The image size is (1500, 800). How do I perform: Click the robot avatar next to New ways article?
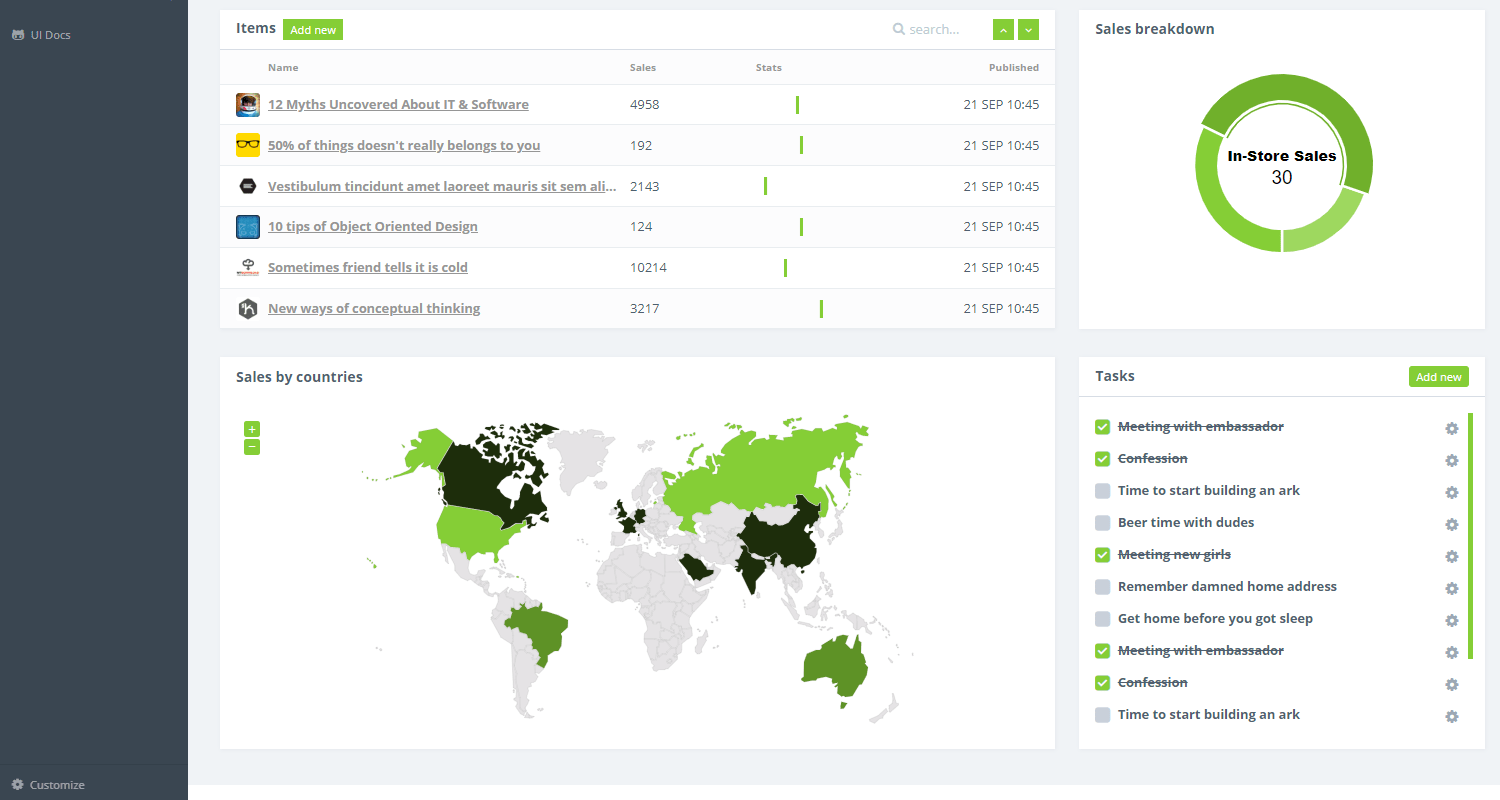click(247, 308)
